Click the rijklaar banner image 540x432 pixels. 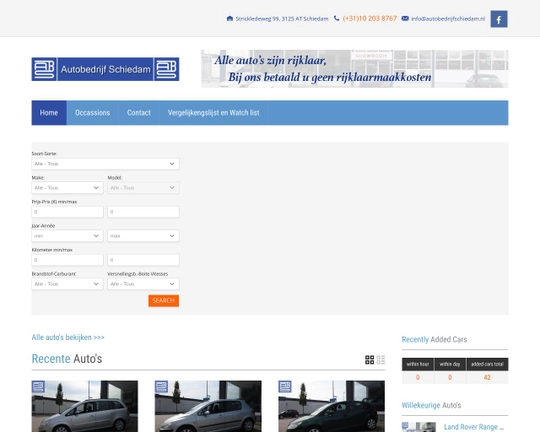pyautogui.click(x=354, y=69)
